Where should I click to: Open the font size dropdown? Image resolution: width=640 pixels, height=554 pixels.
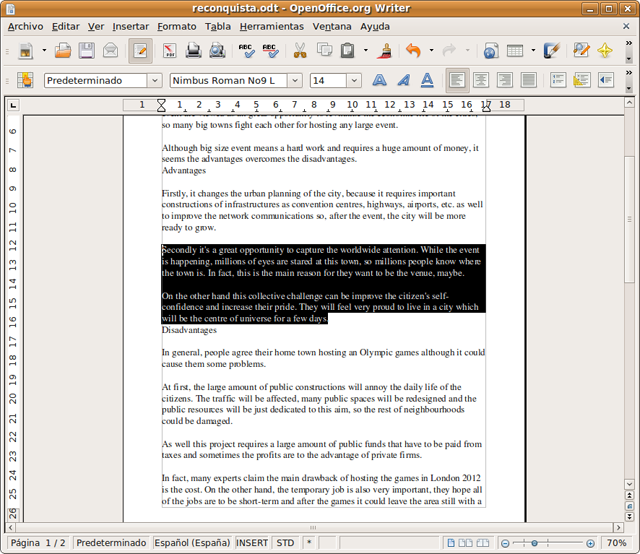point(354,80)
